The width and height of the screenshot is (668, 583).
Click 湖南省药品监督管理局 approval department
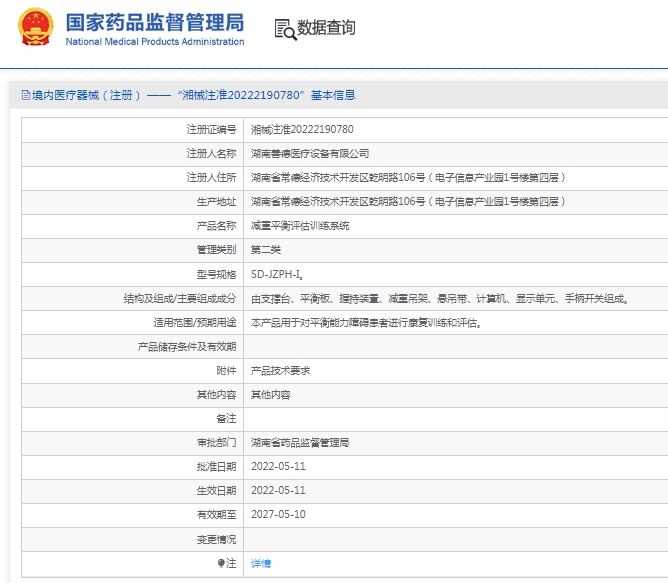click(x=300, y=442)
